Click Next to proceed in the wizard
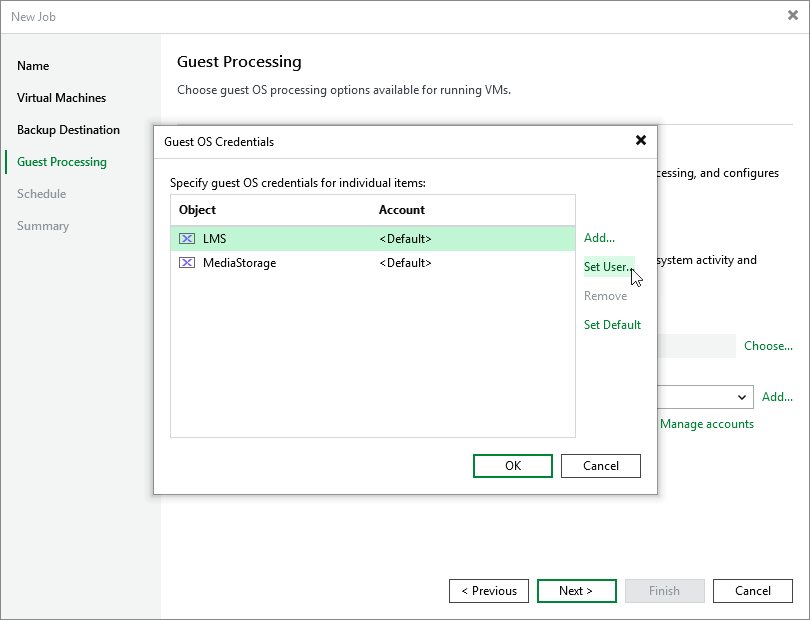This screenshot has width=810, height=620. click(576, 591)
